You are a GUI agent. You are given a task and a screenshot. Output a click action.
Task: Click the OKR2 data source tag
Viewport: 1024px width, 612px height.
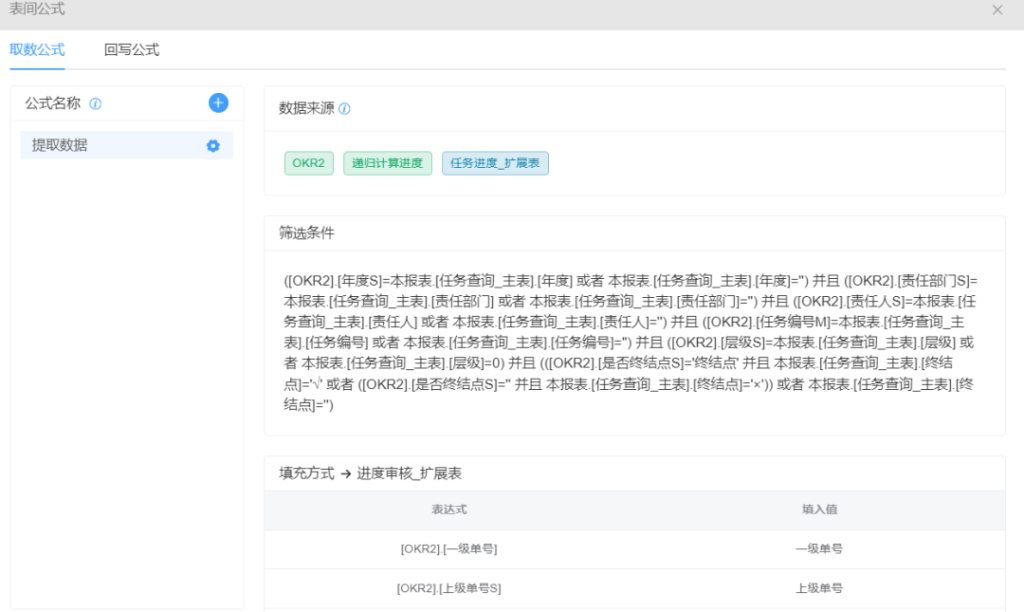tap(308, 163)
